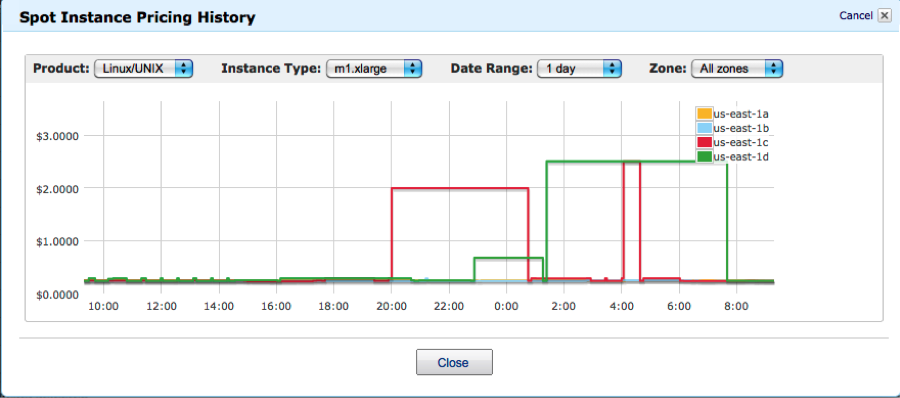Screen dimensions: 900x398
Task: Click the 20:00 x-axis time label
Action: coord(391,306)
